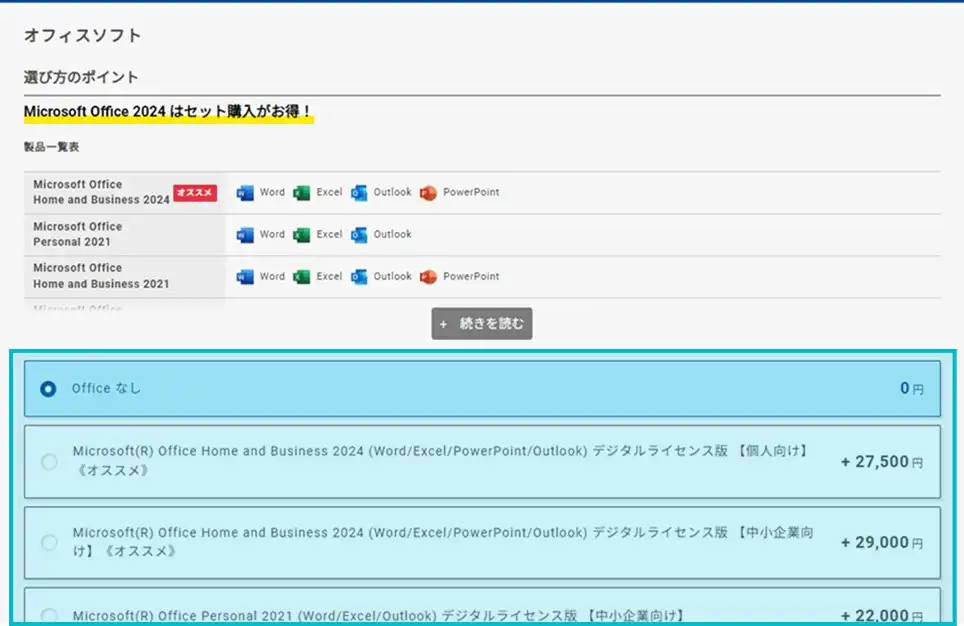
Task: Click 'Outlook' label in Personal 2021 row
Action: (392, 234)
